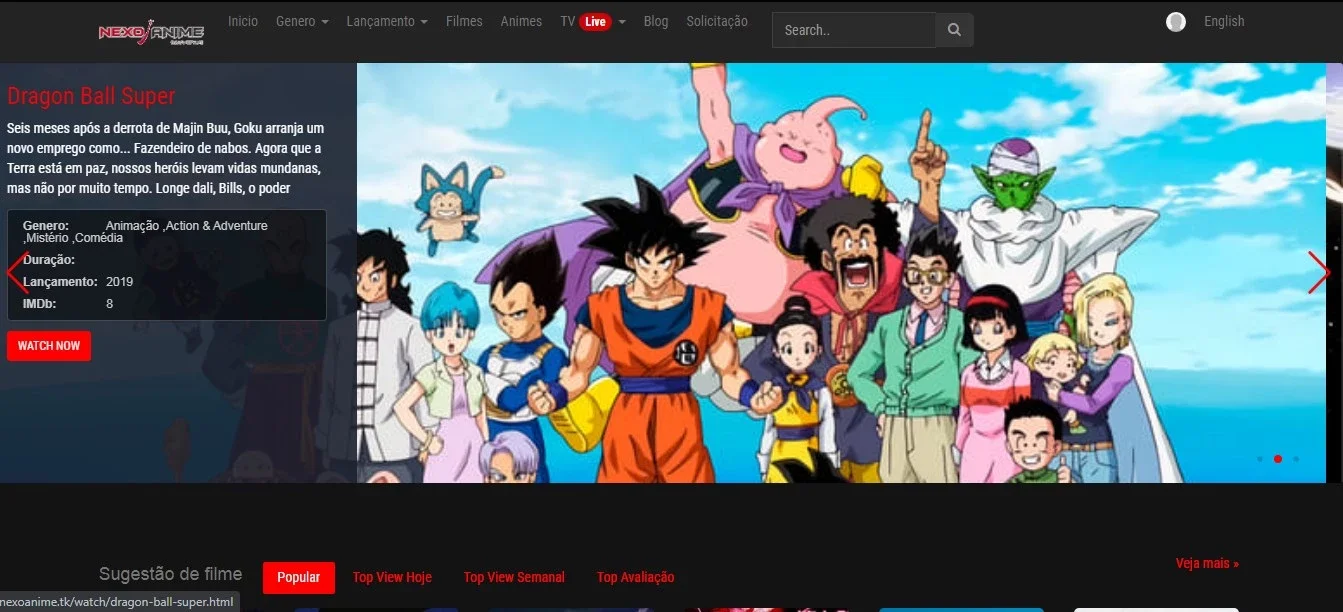Click the WATCH NOW button
Viewport: 1343px width, 612px height.
click(49, 346)
